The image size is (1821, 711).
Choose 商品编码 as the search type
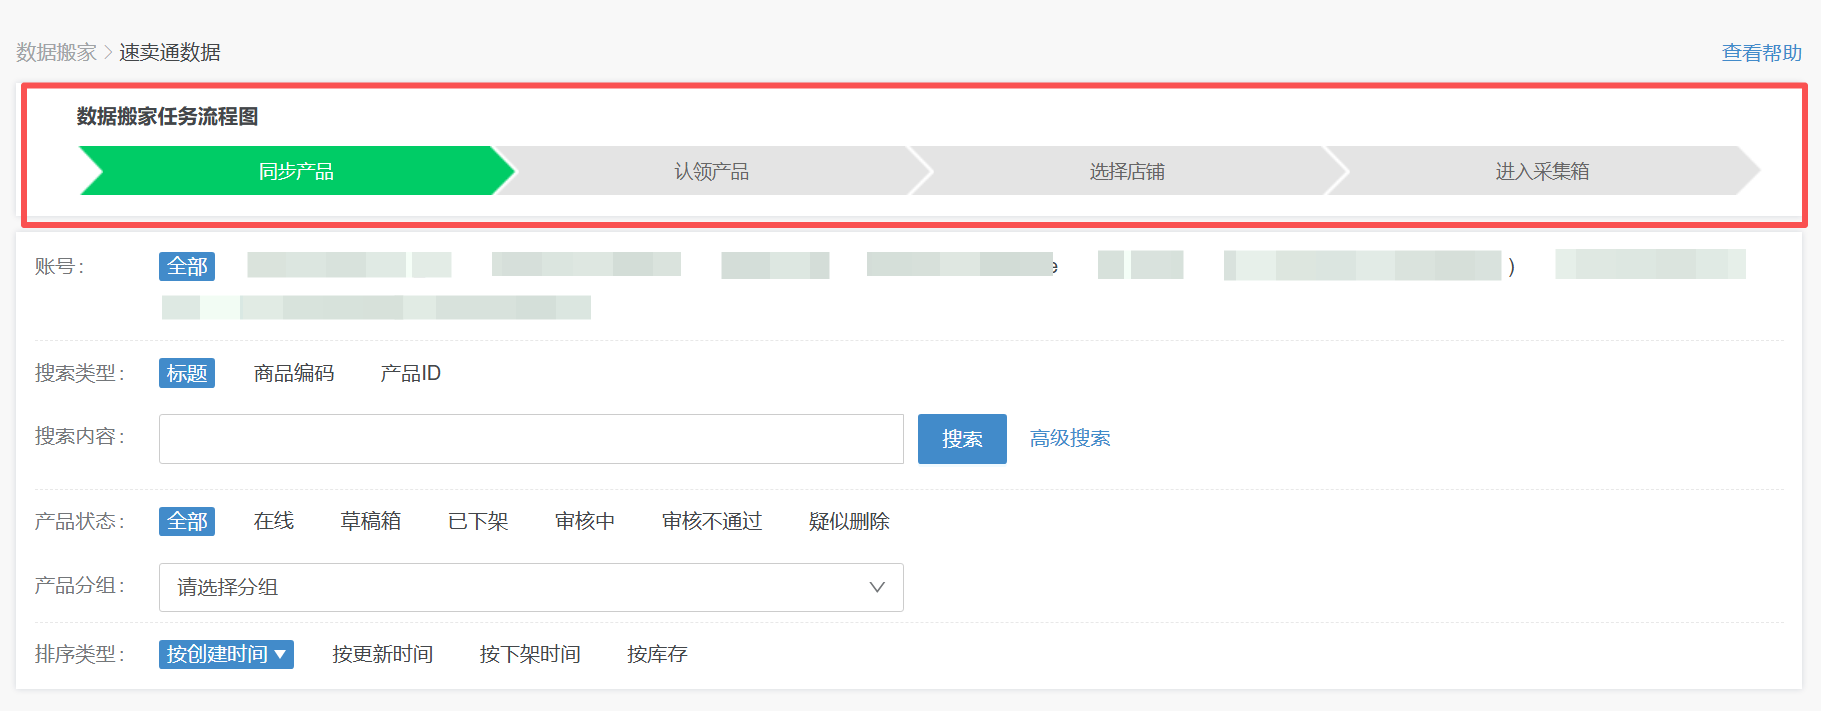(x=294, y=373)
